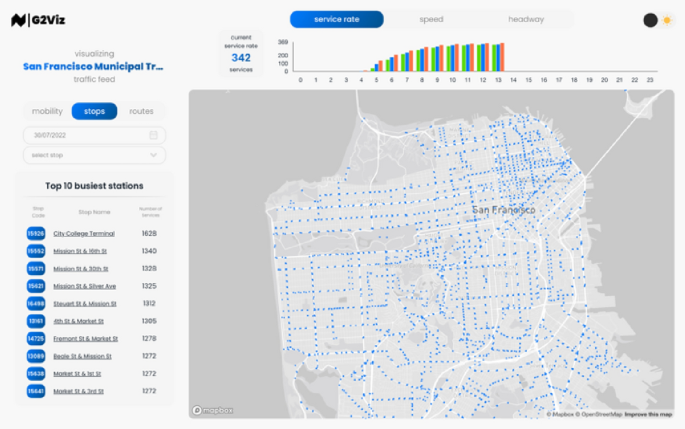Open City College Terminal station link

click(x=84, y=233)
